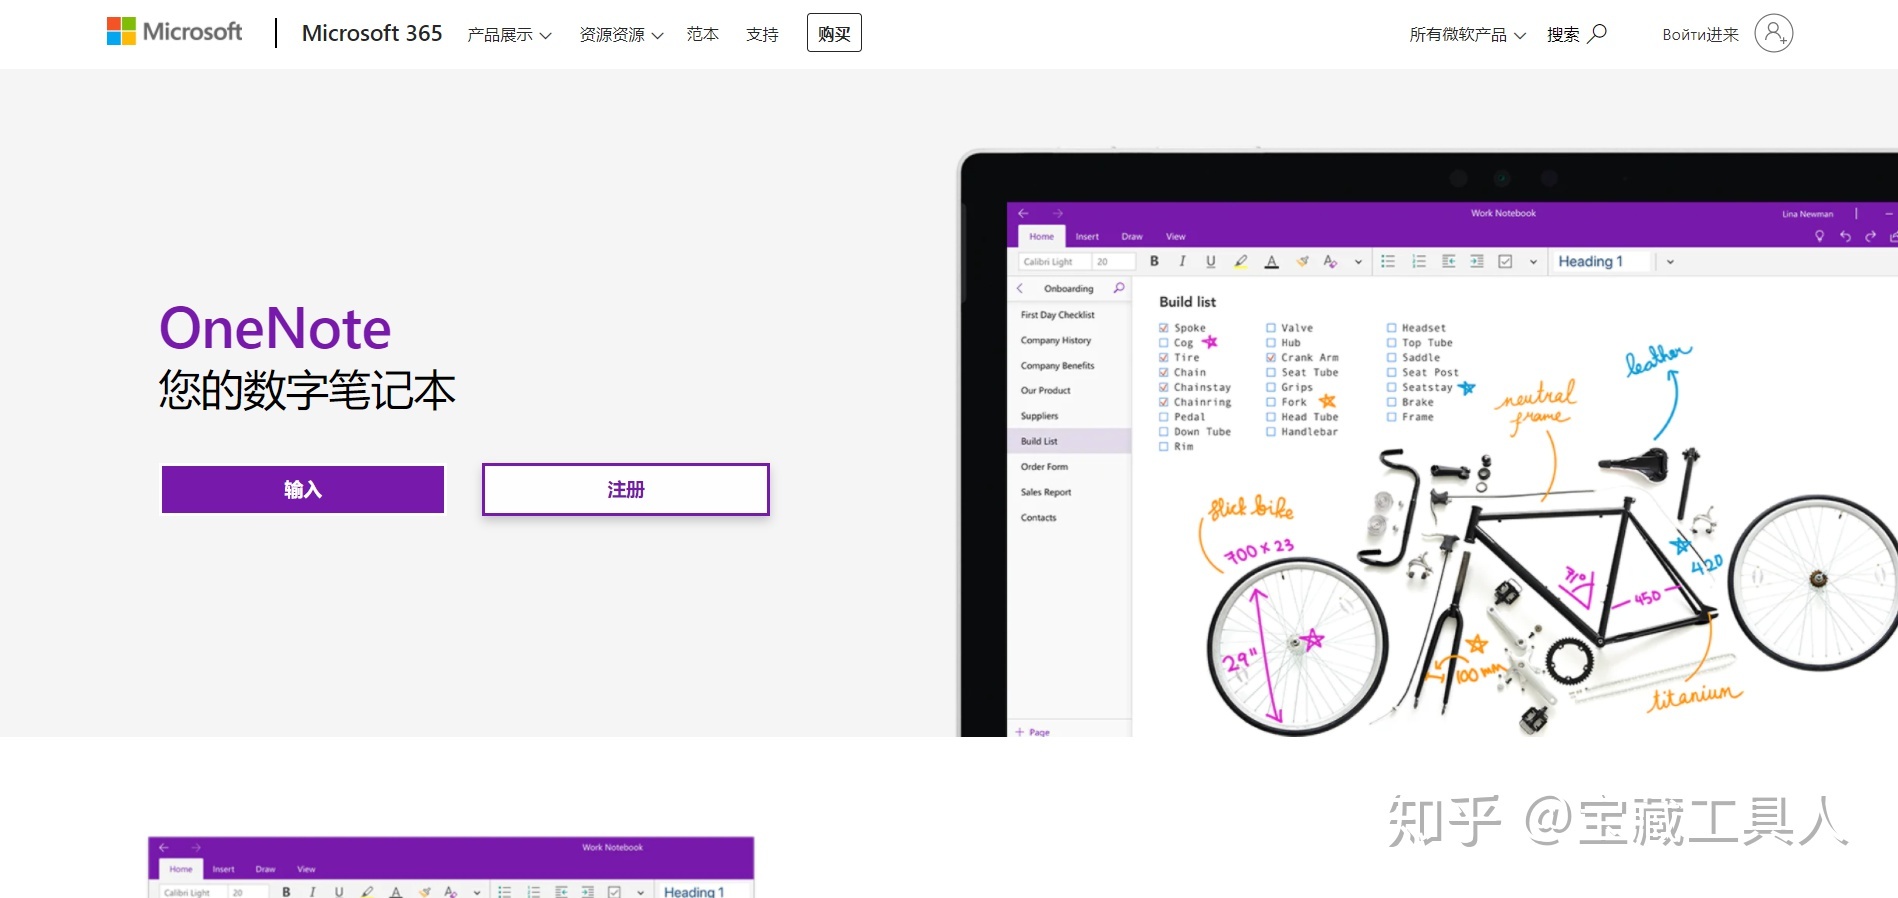1898x898 pixels.
Task: Select the Heading 1 style box in the tablet OneNote toolbar
Action: (1602, 261)
